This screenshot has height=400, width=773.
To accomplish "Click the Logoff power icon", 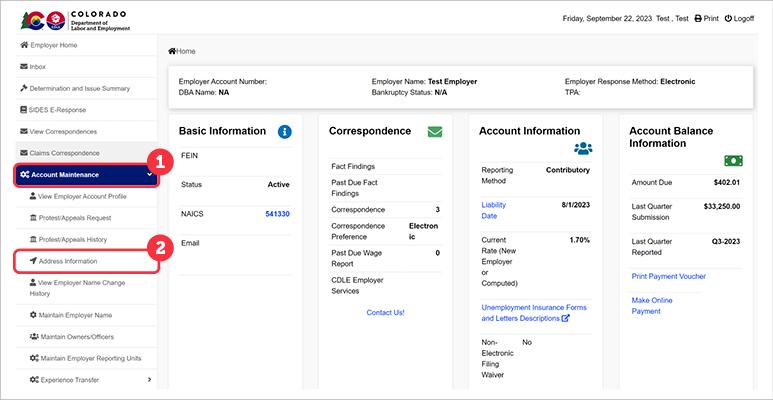I will coord(728,19).
